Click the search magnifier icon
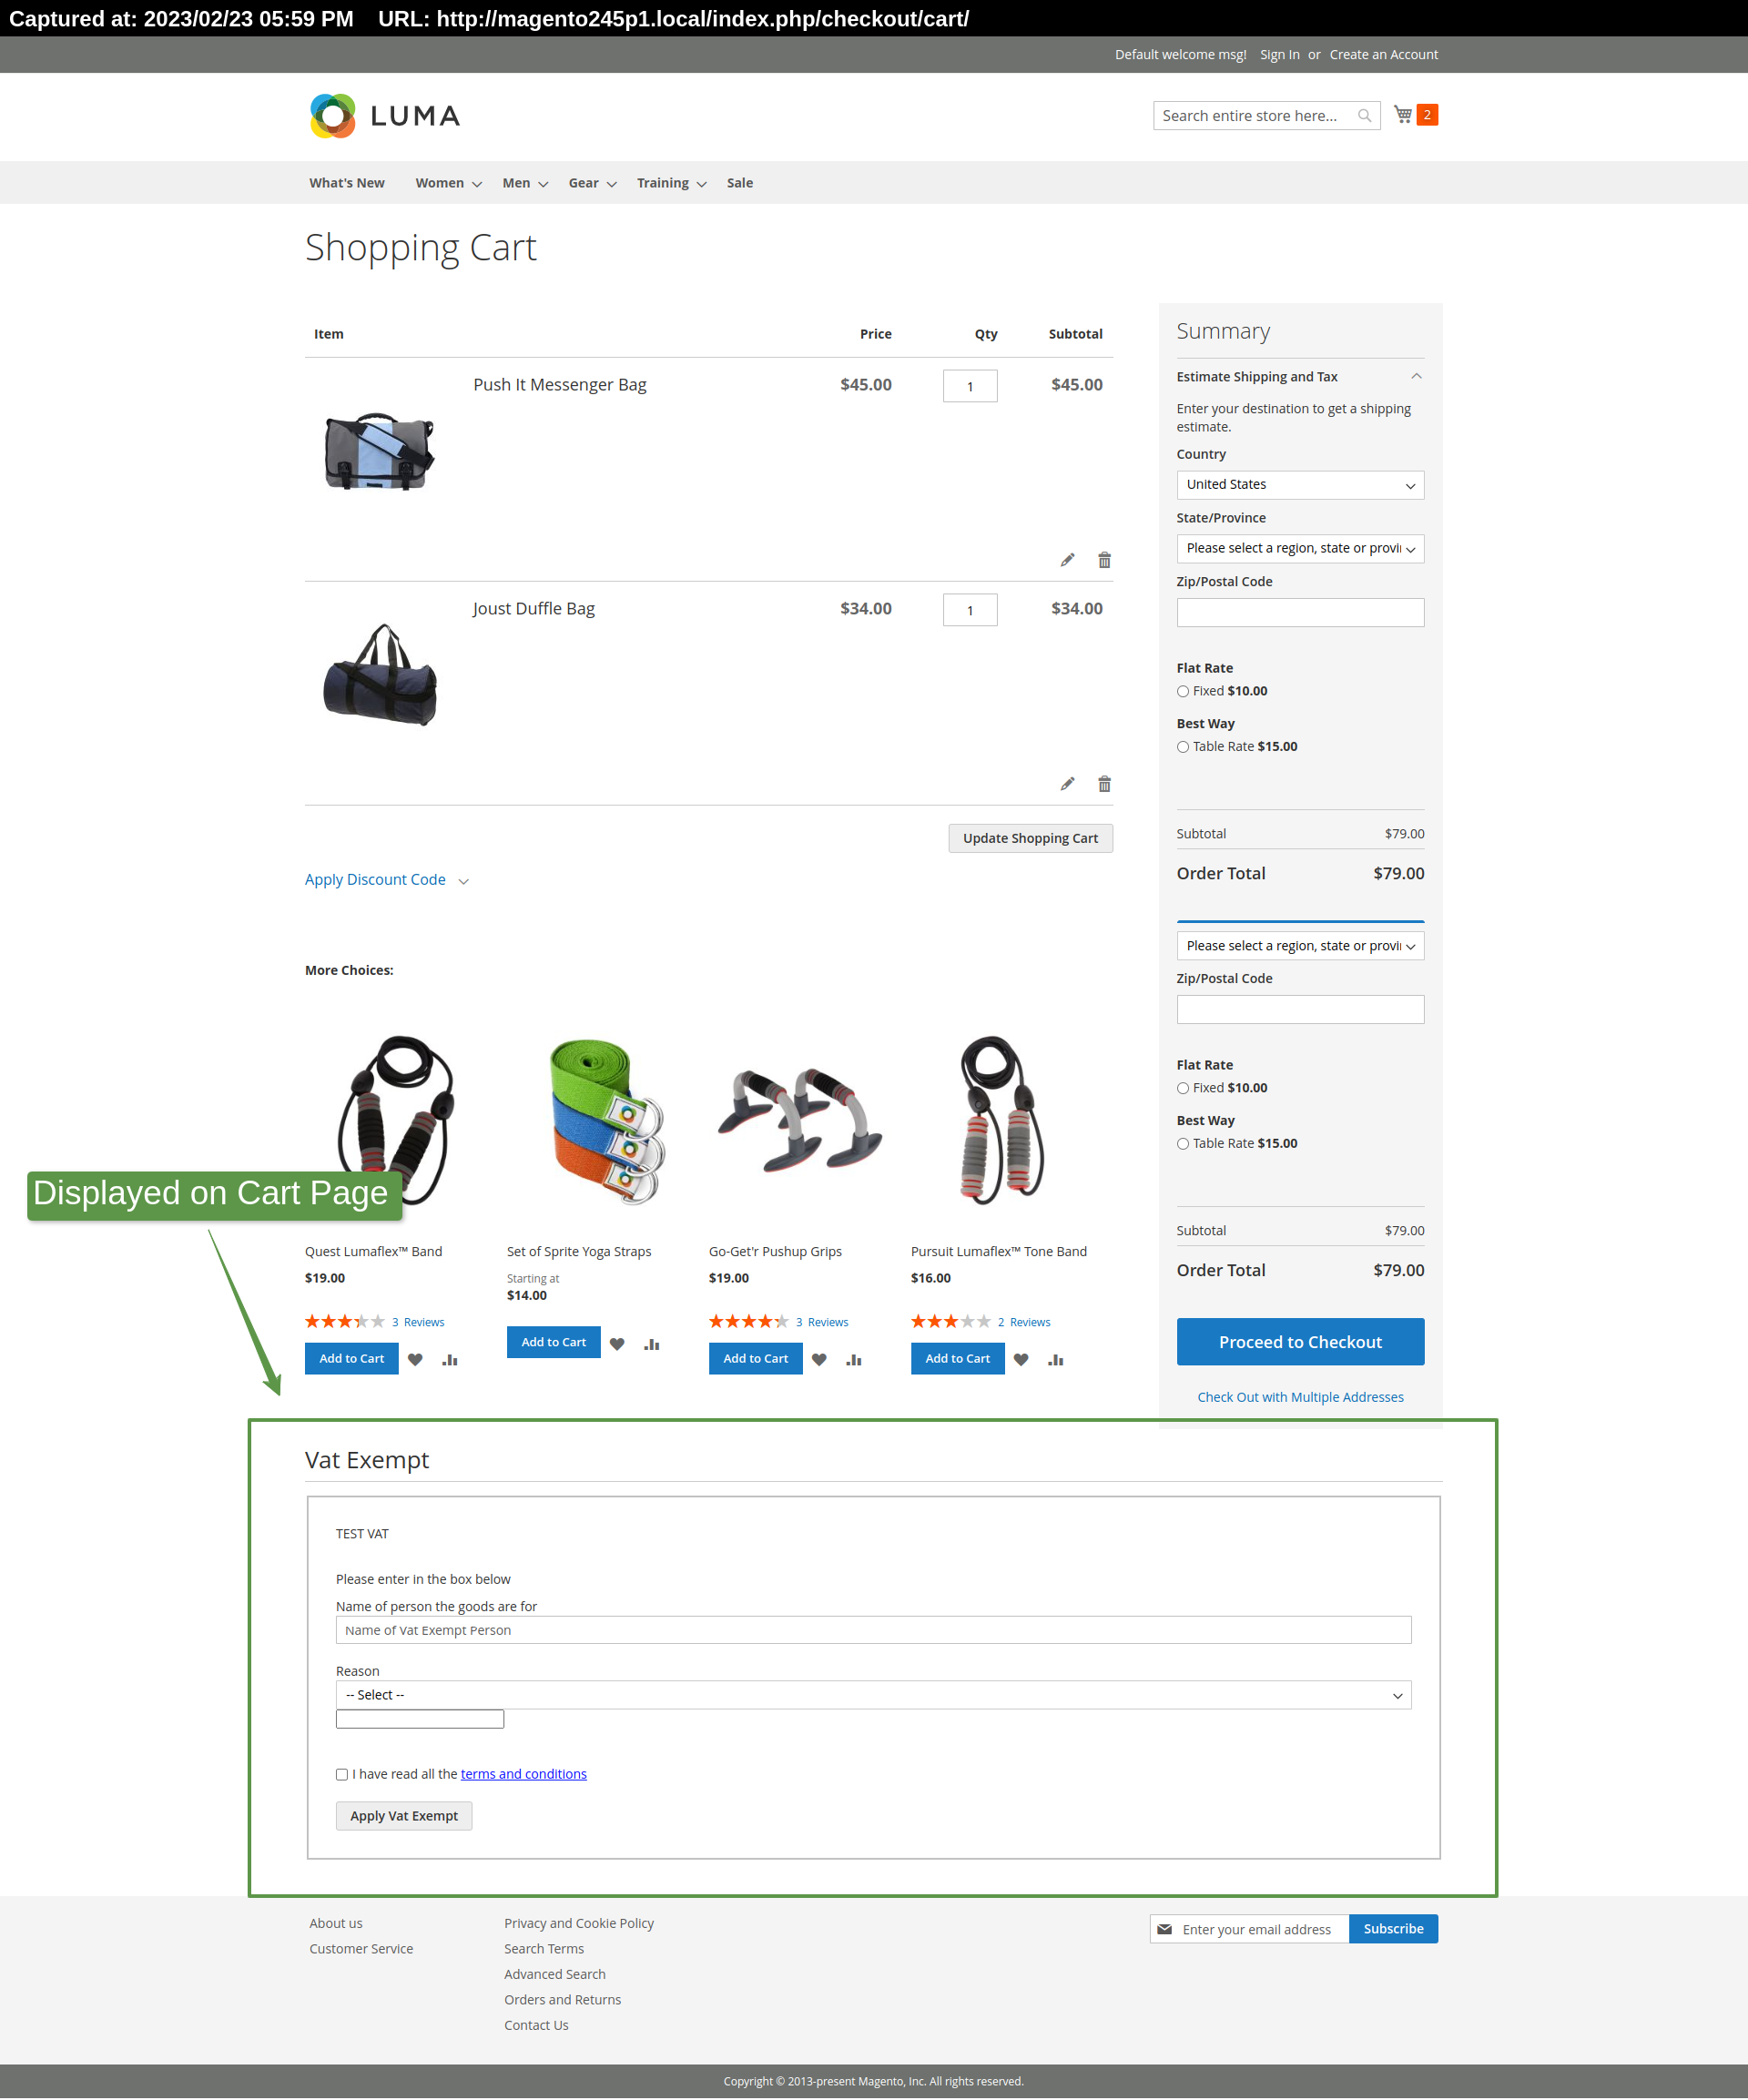 click(1364, 115)
